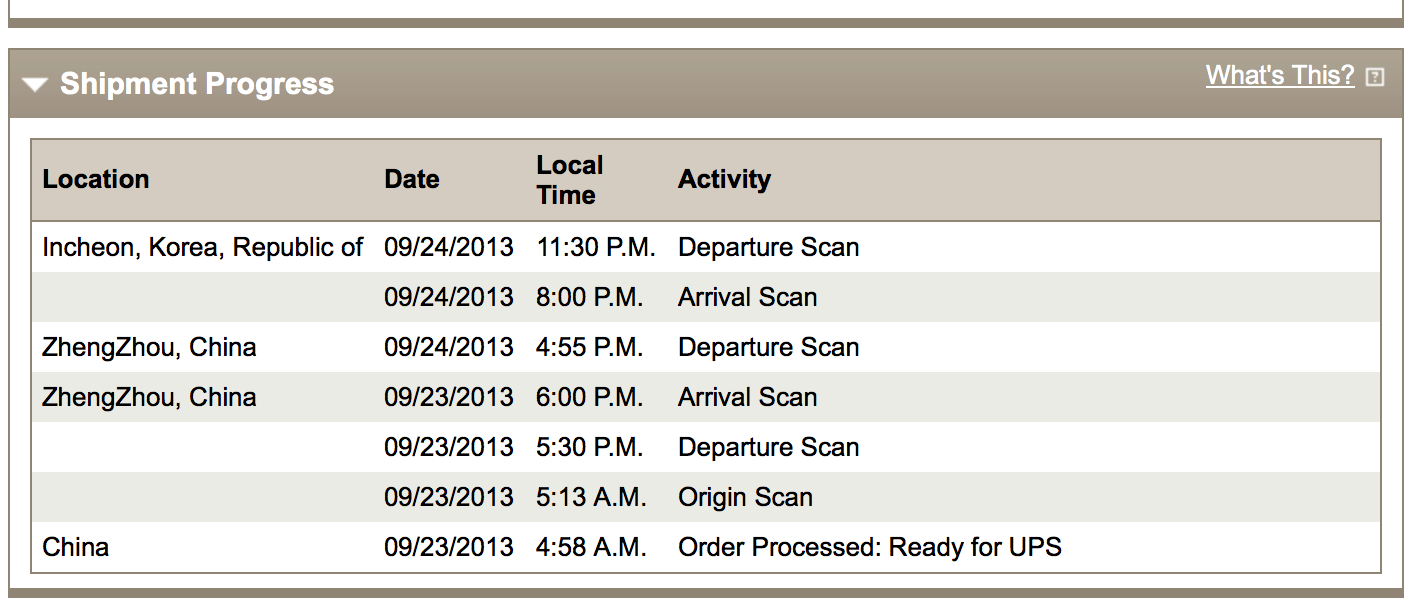Click the Local Time column header

tap(570, 180)
